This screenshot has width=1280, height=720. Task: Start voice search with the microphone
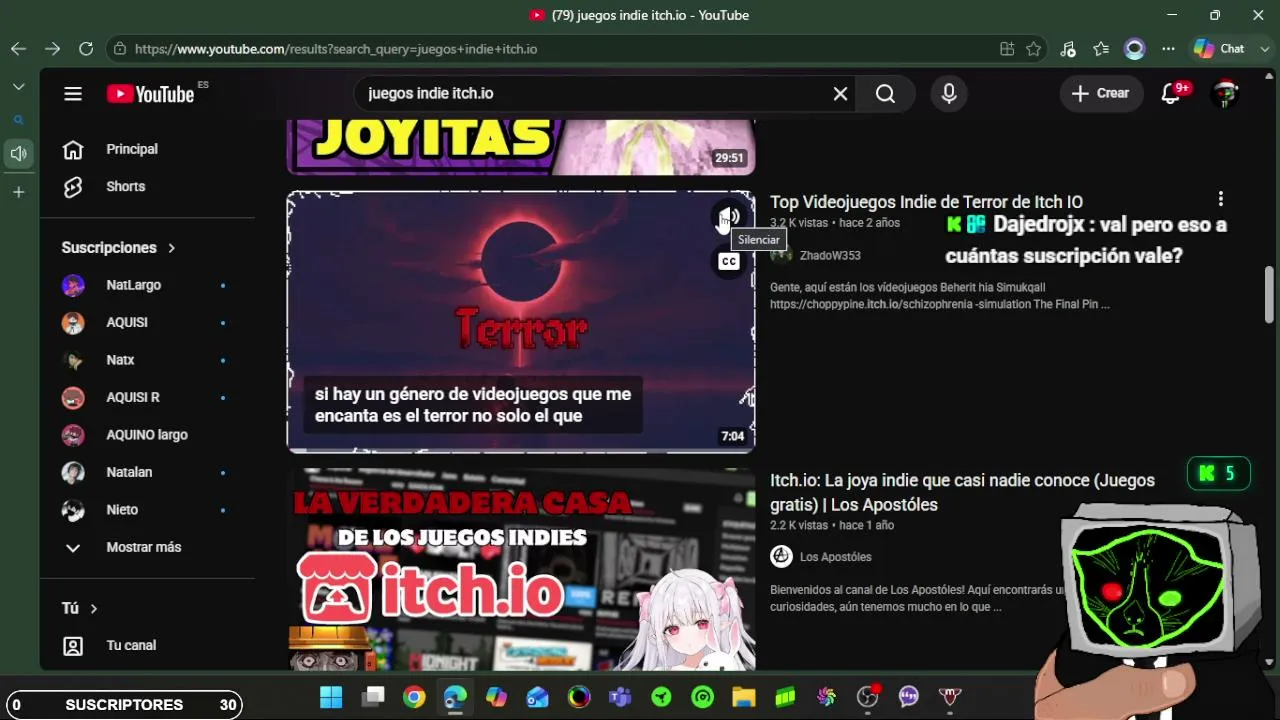tap(949, 93)
